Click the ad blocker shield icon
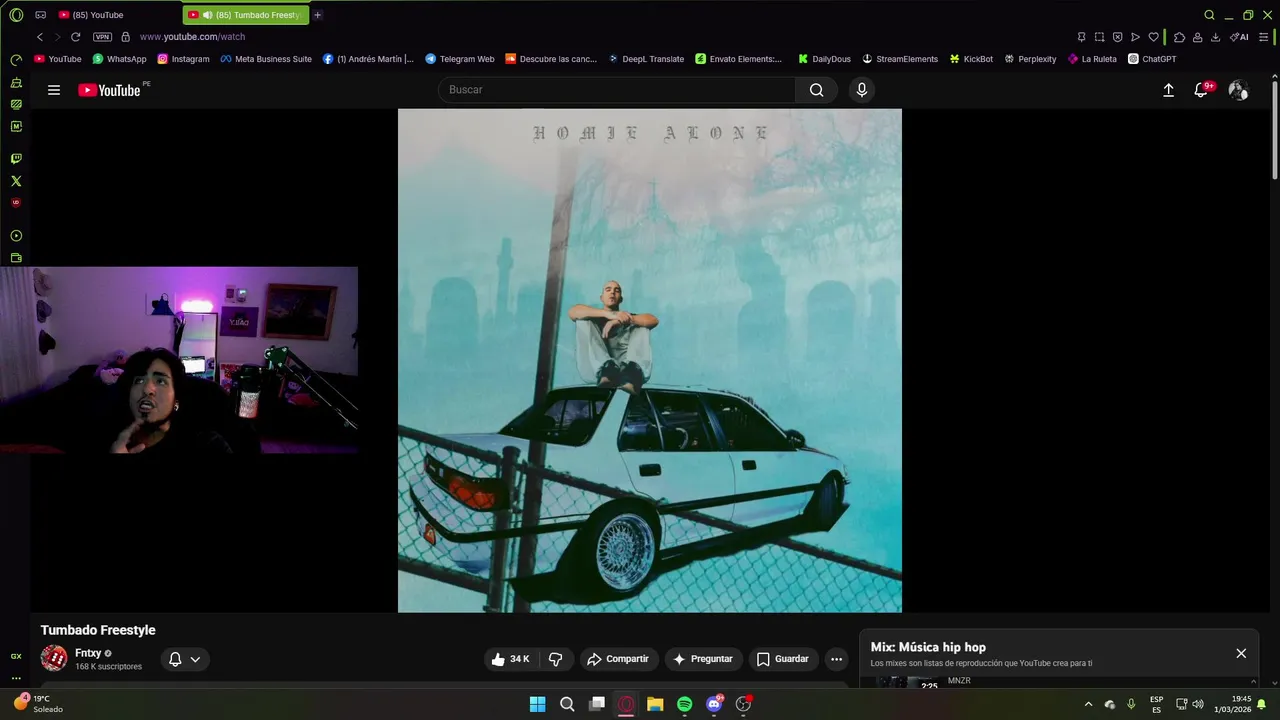This screenshot has width=1280, height=720. pos(1117,37)
